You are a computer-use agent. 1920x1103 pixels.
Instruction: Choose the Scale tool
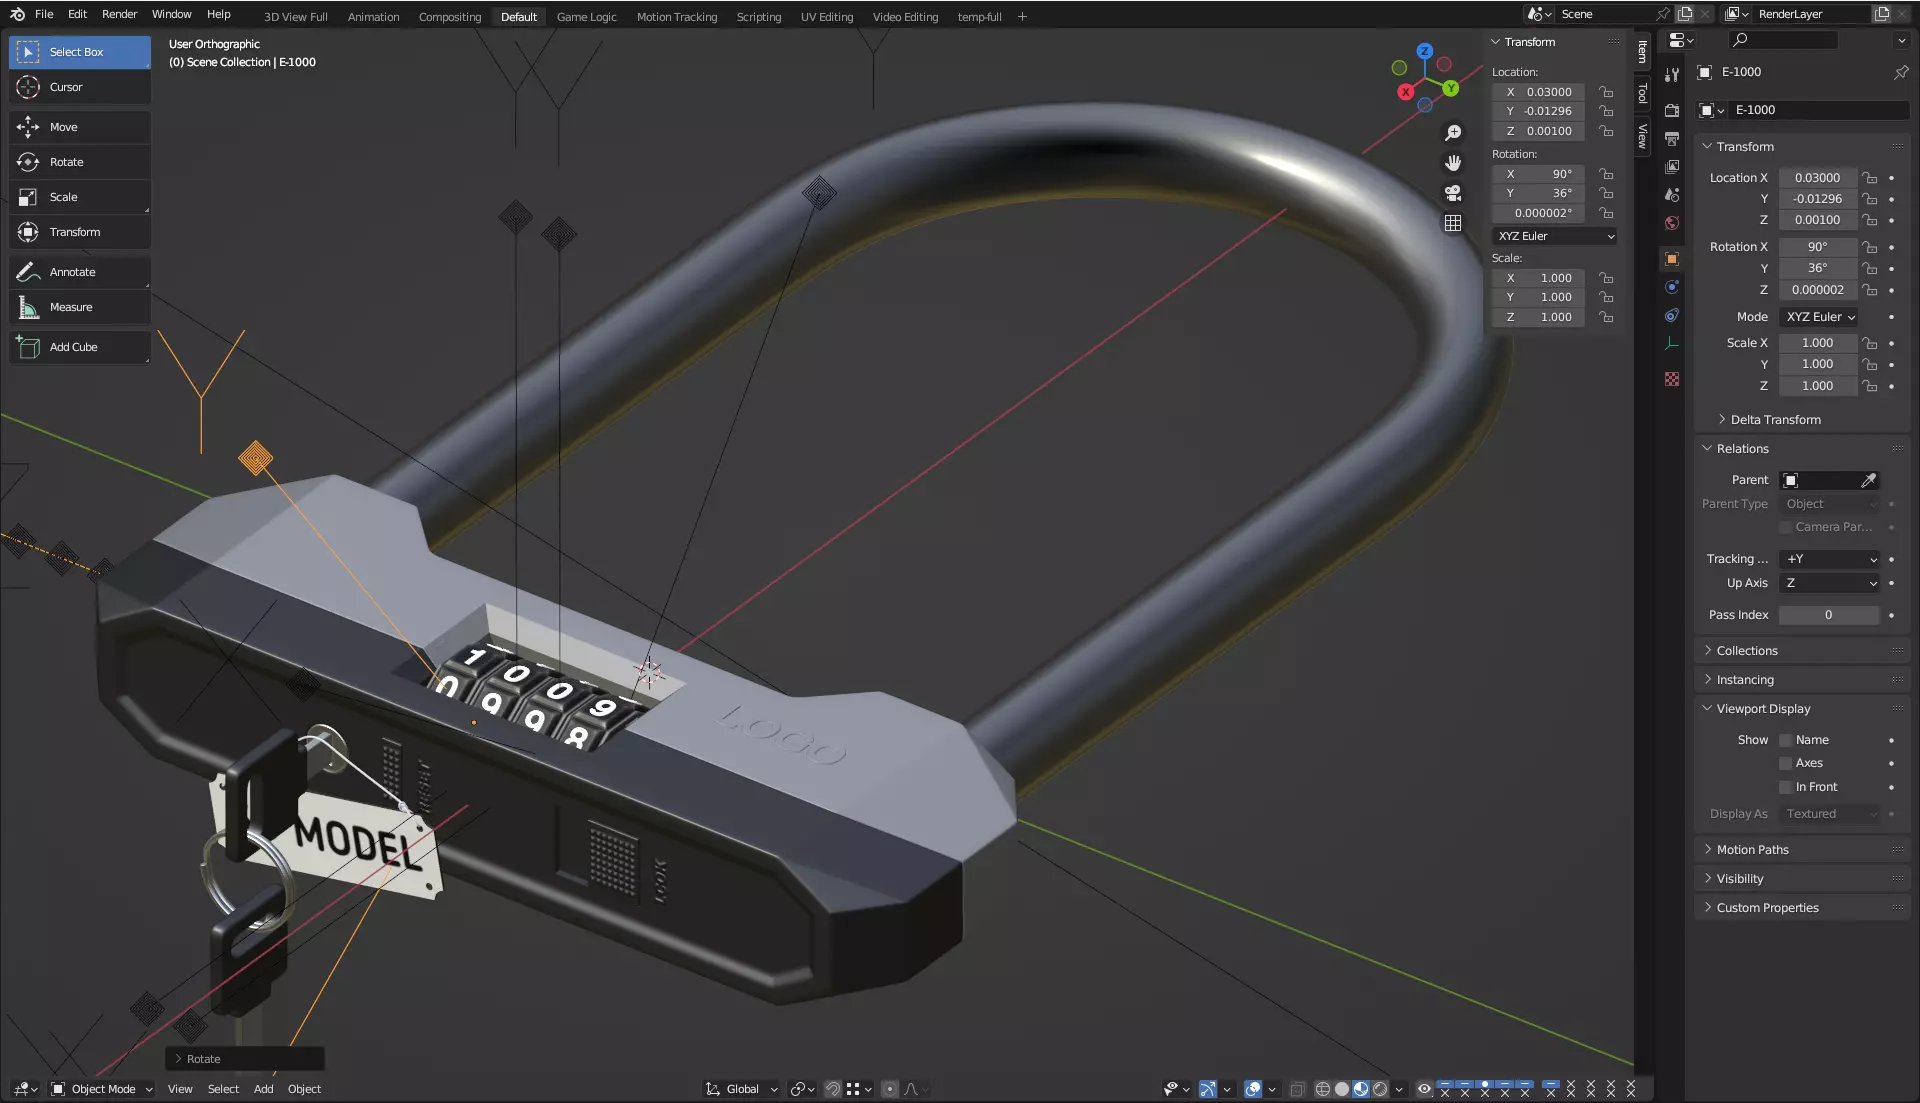coord(80,197)
